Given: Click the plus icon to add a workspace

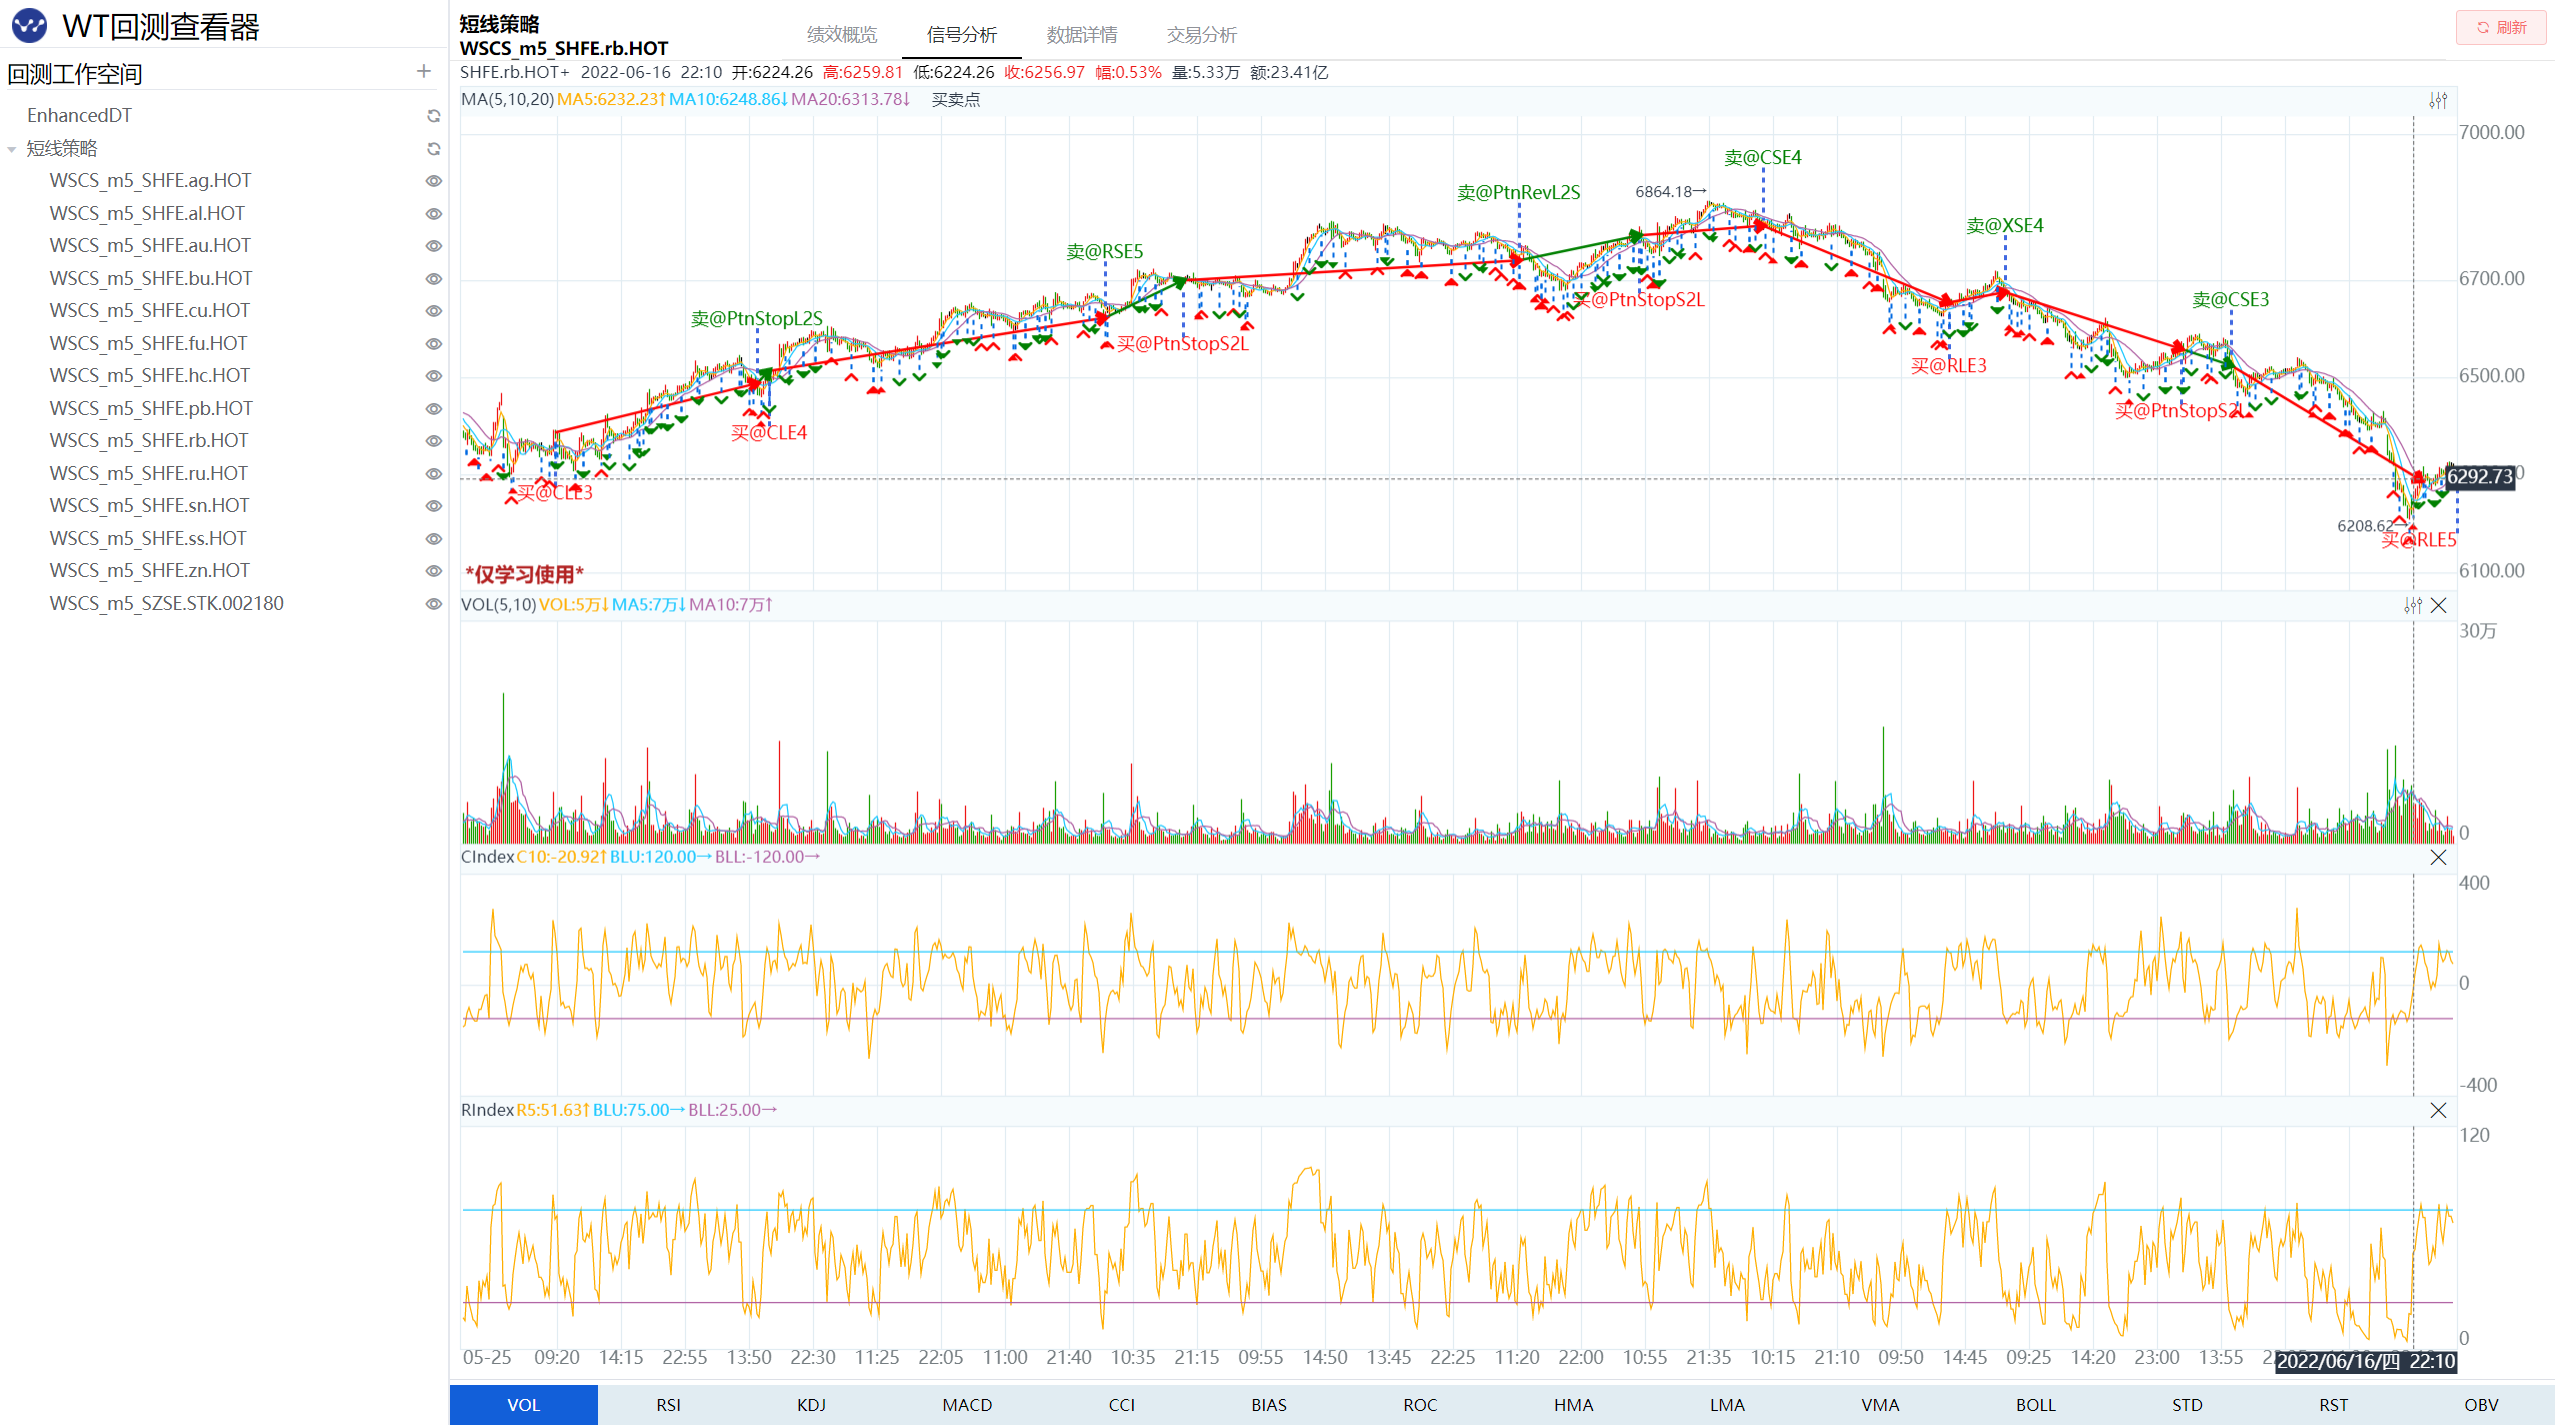Looking at the screenshot, I should point(424,72).
